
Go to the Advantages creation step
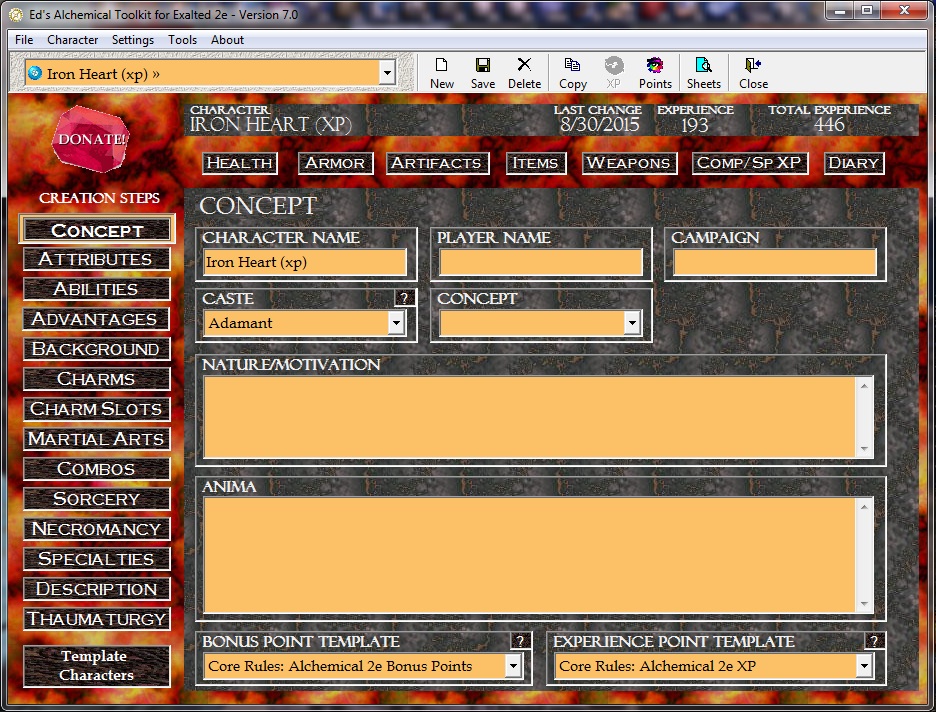97,319
